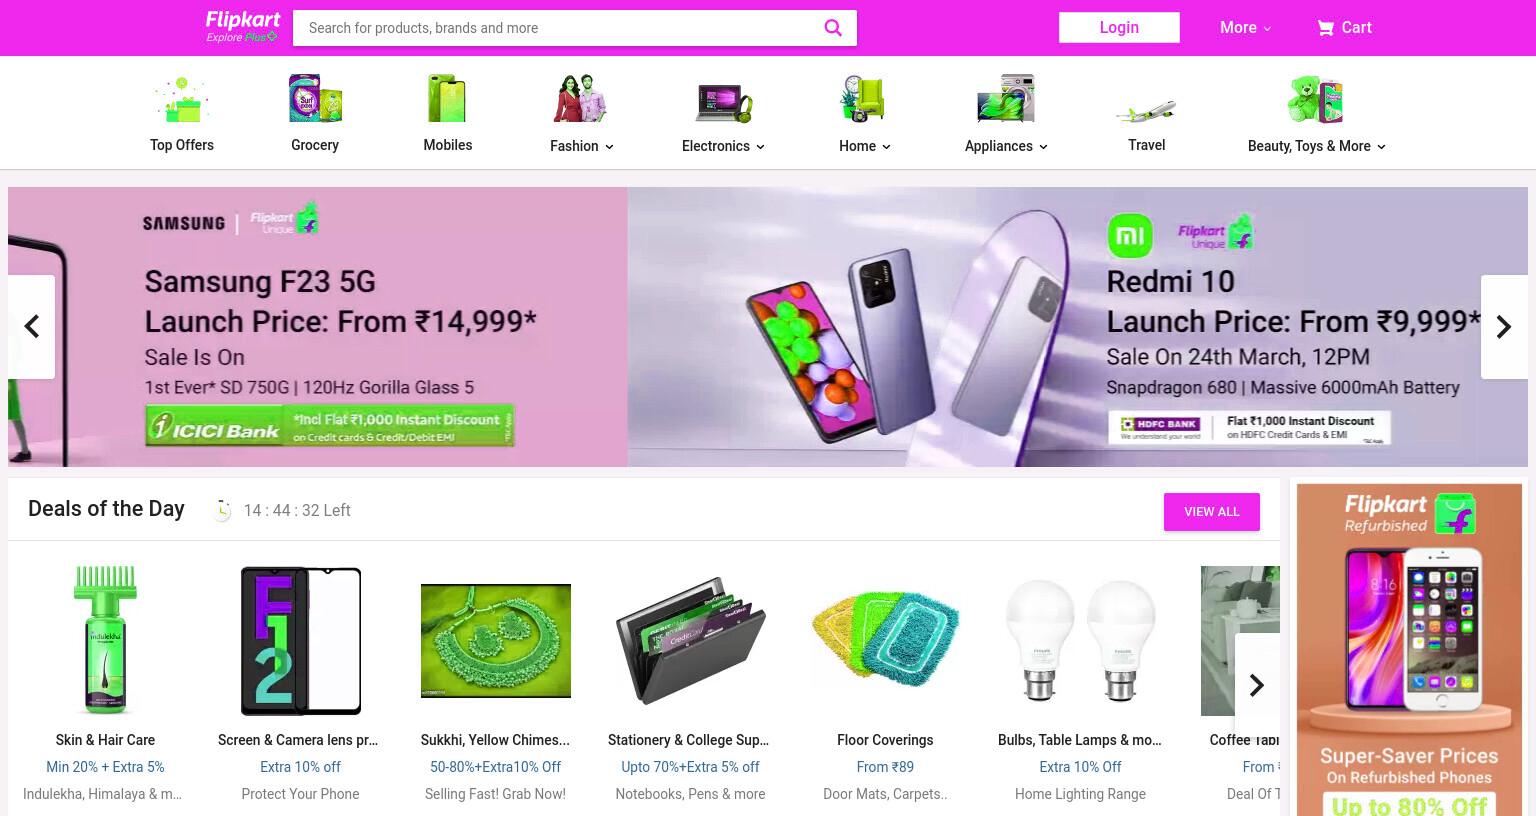The height and width of the screenshot is (816, 1536).
Task: Click the Login button
Action: 1119,28
